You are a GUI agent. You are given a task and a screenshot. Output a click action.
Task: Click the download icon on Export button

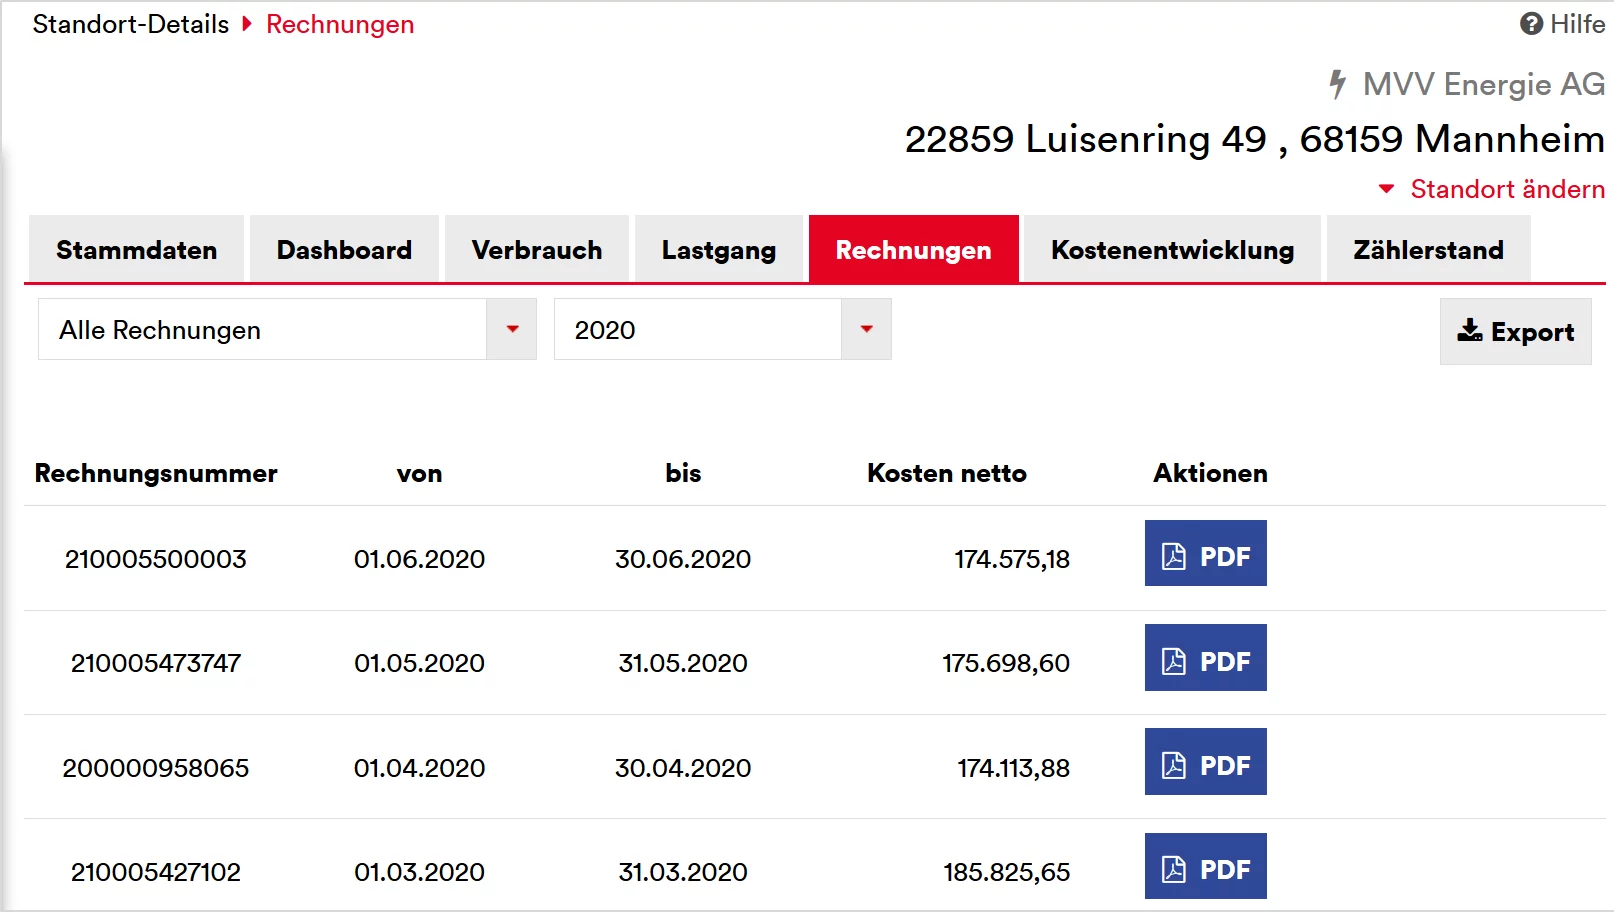click(x=1469, y=331)
